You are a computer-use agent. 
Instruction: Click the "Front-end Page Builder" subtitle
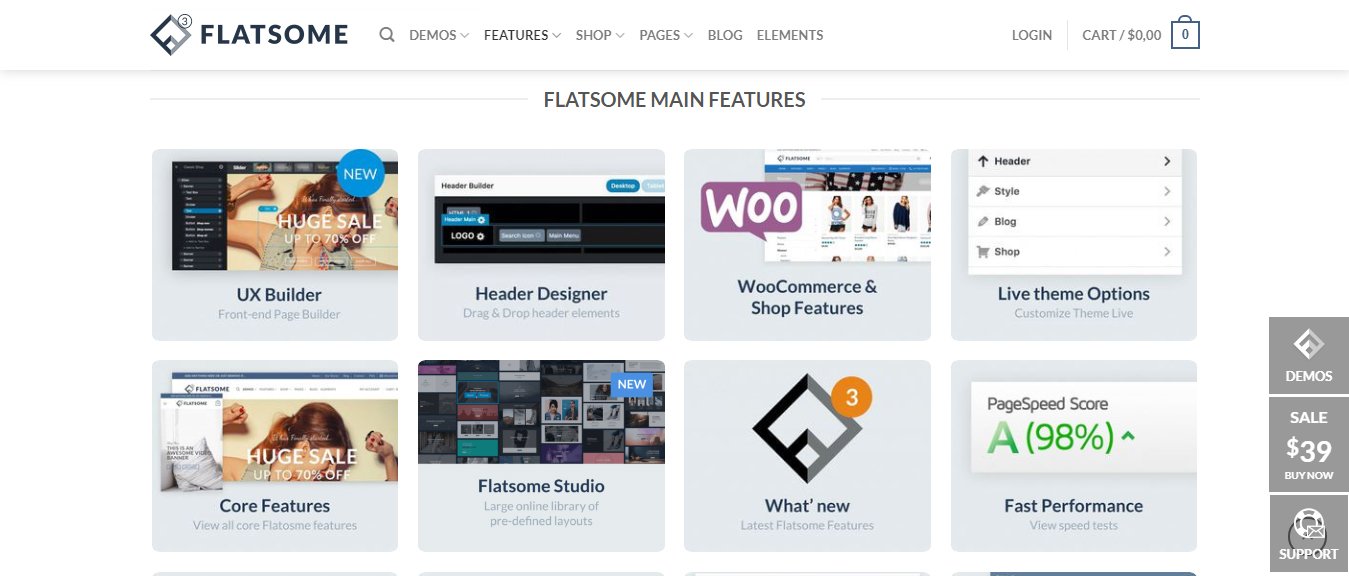279,314
